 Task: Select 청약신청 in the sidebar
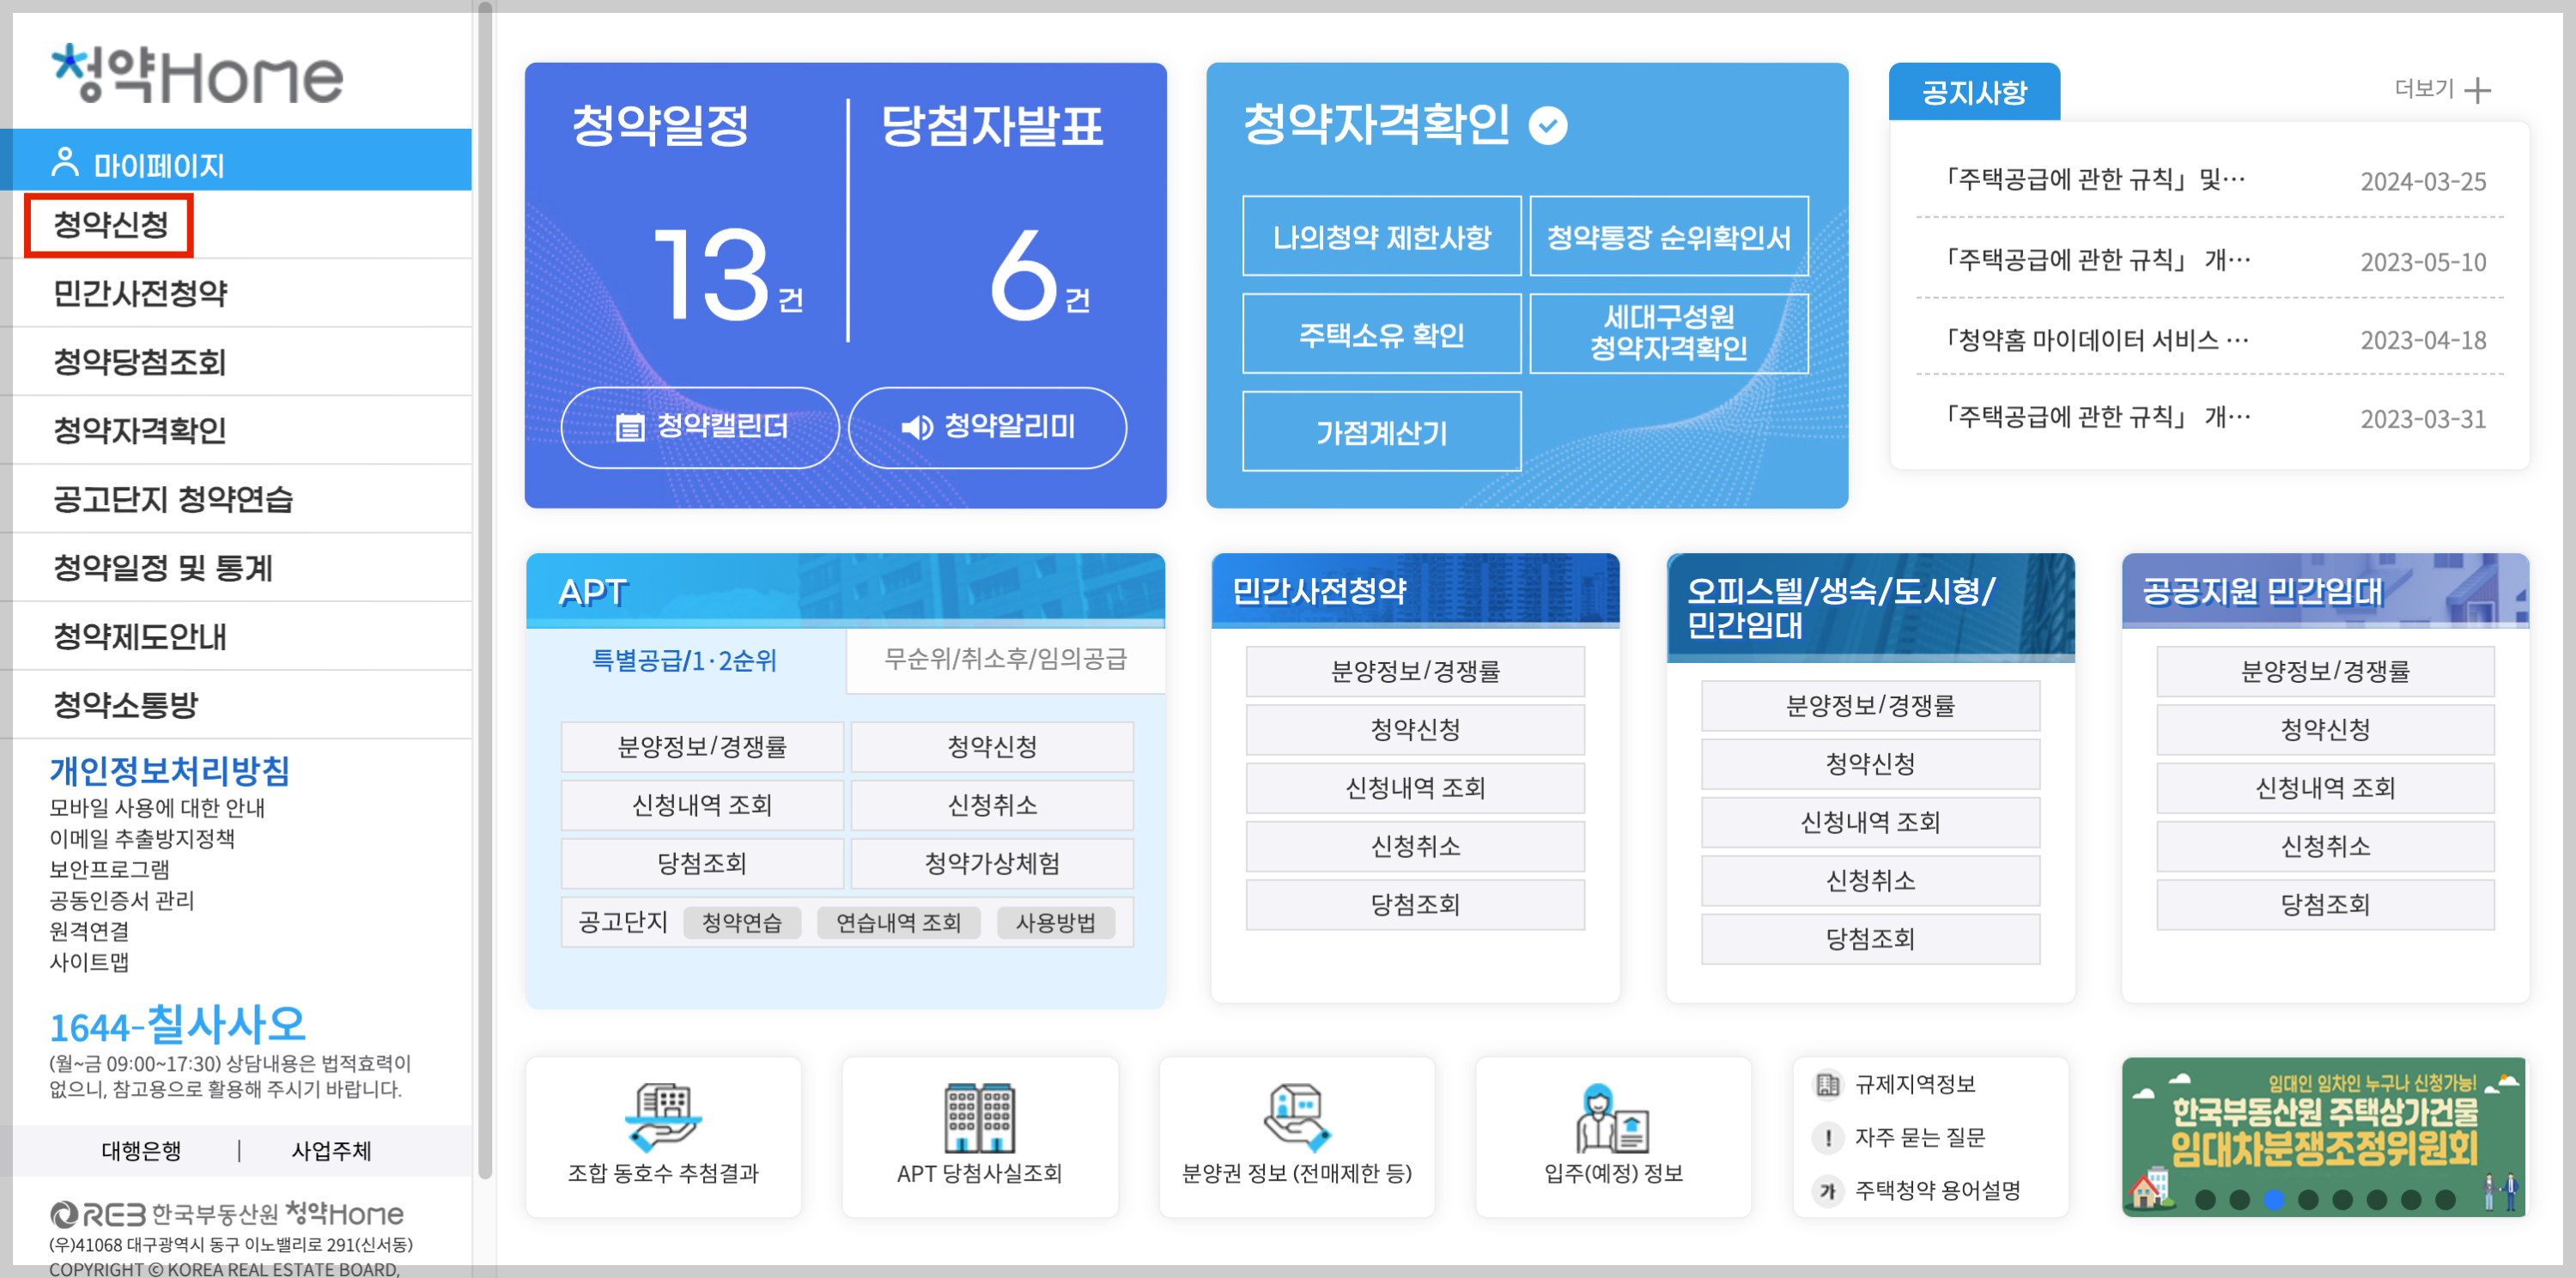point(111,225)
